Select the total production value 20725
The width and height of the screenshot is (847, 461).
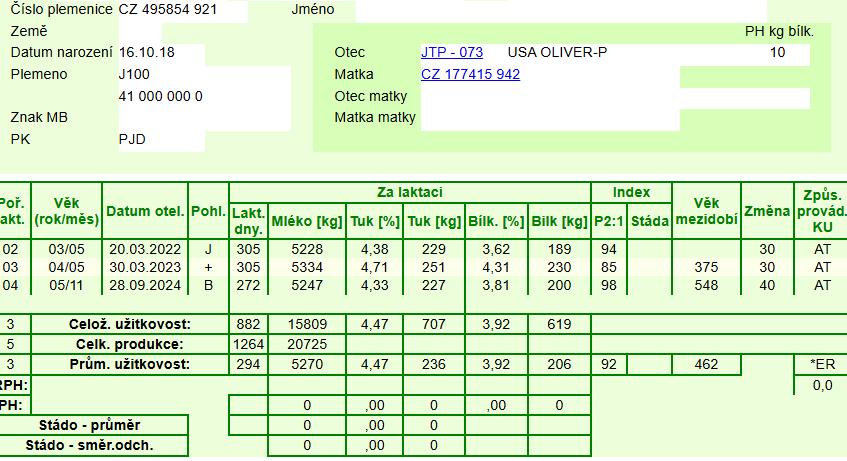(306, 344)
